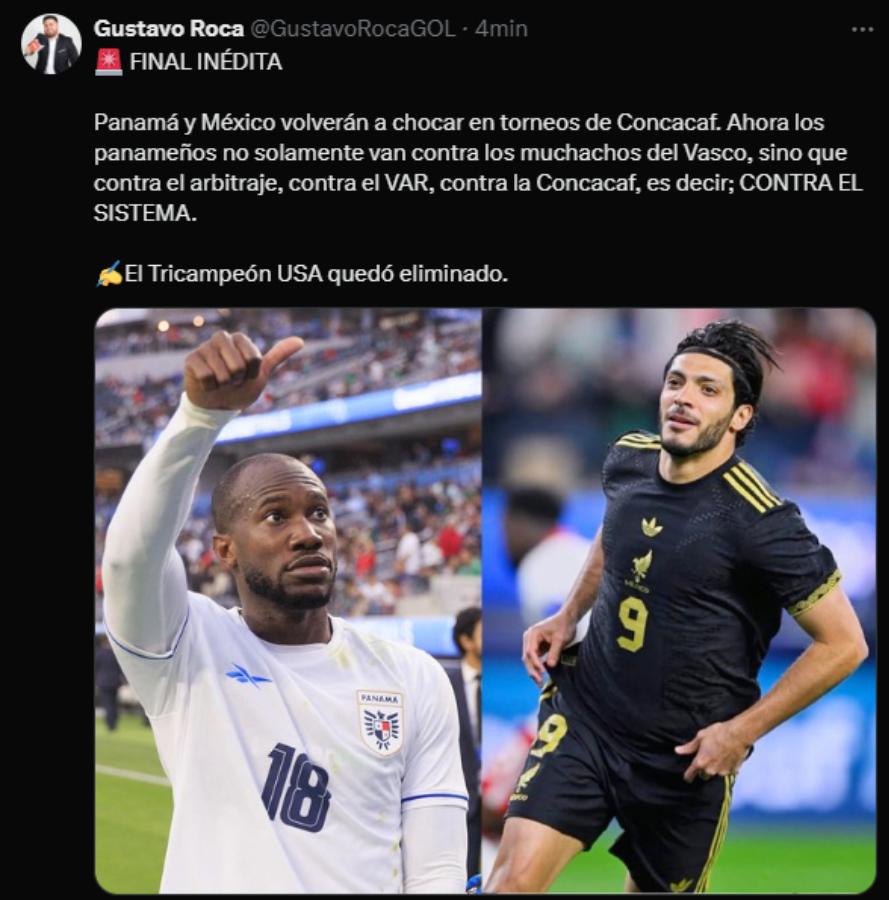
Task: Click the 'El Tricampeón USA quedó eliminado' line
Action: click(x=316, y=274)
